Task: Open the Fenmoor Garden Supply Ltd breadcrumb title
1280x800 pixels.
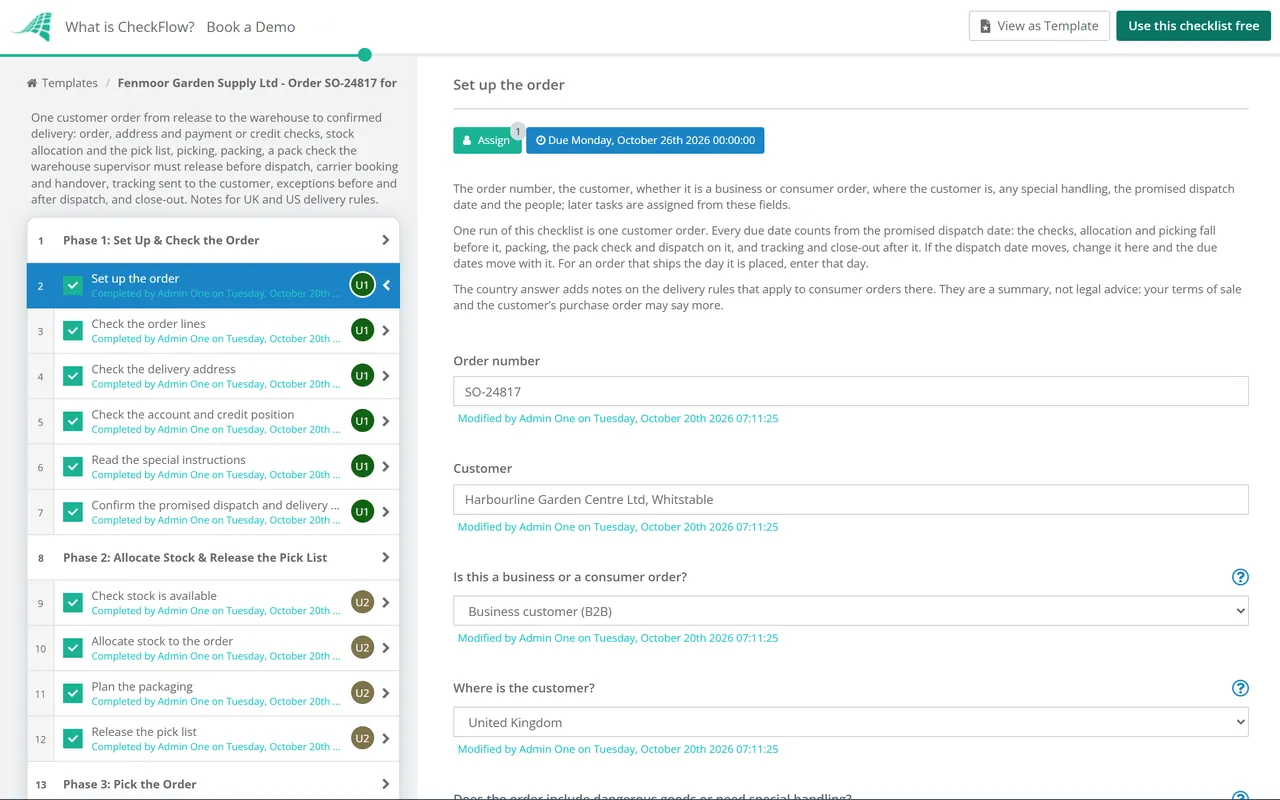Action: [257, 83]
